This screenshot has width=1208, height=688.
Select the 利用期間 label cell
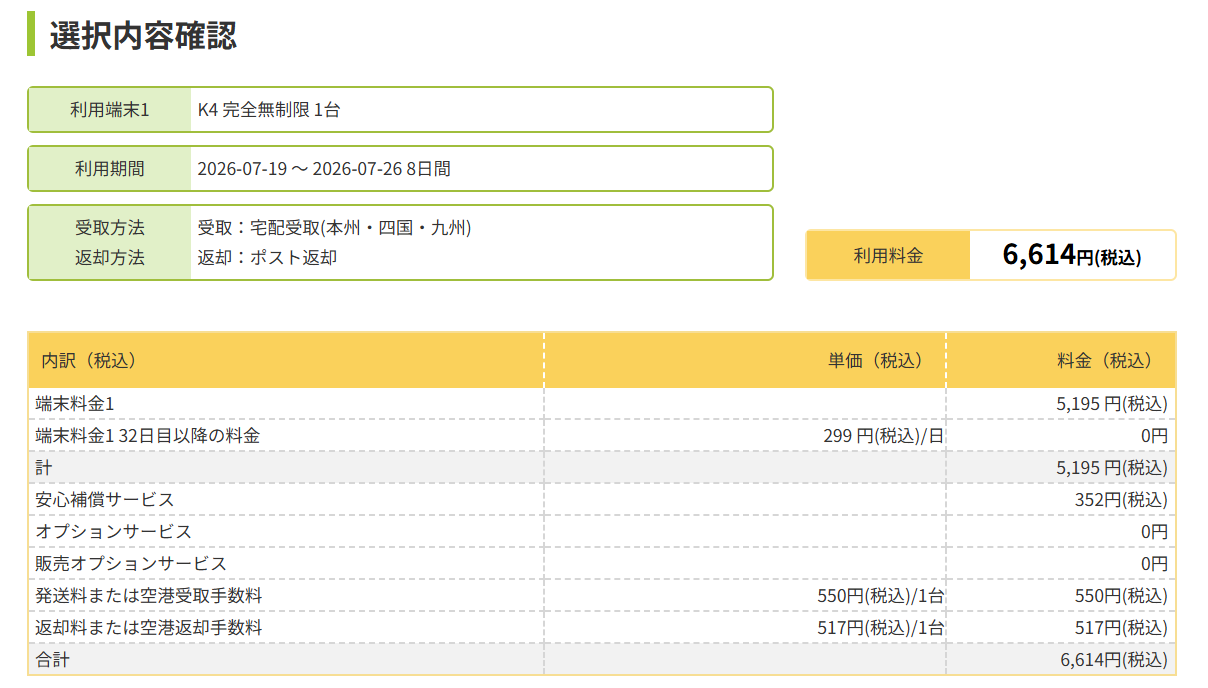pos(110,169)
